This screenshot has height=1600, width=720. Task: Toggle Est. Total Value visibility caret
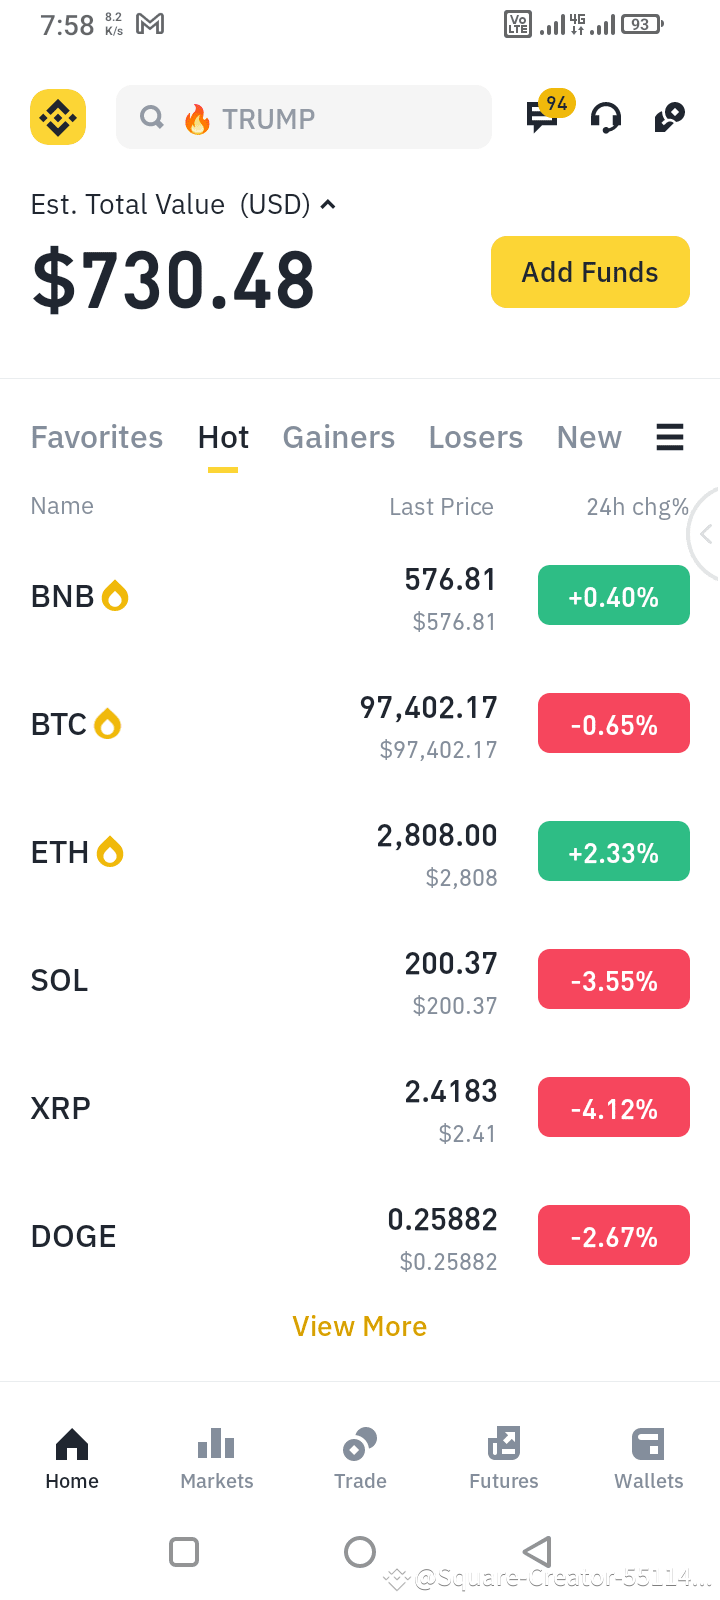click(x=328, y=205)
